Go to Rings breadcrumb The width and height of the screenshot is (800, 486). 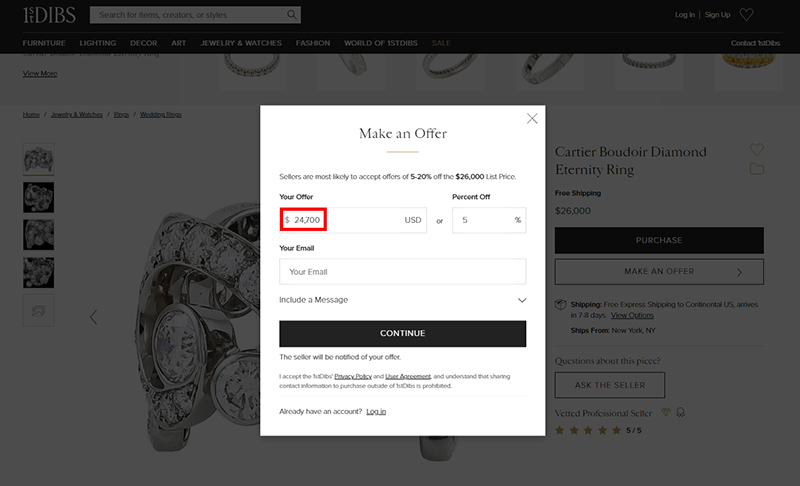[121, 114]
